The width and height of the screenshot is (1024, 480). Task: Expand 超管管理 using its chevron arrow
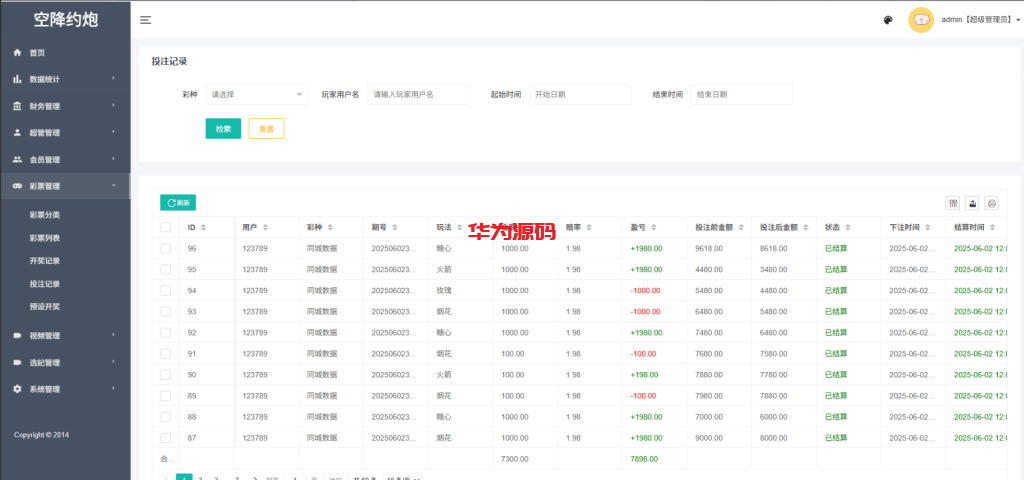[114, 132]
